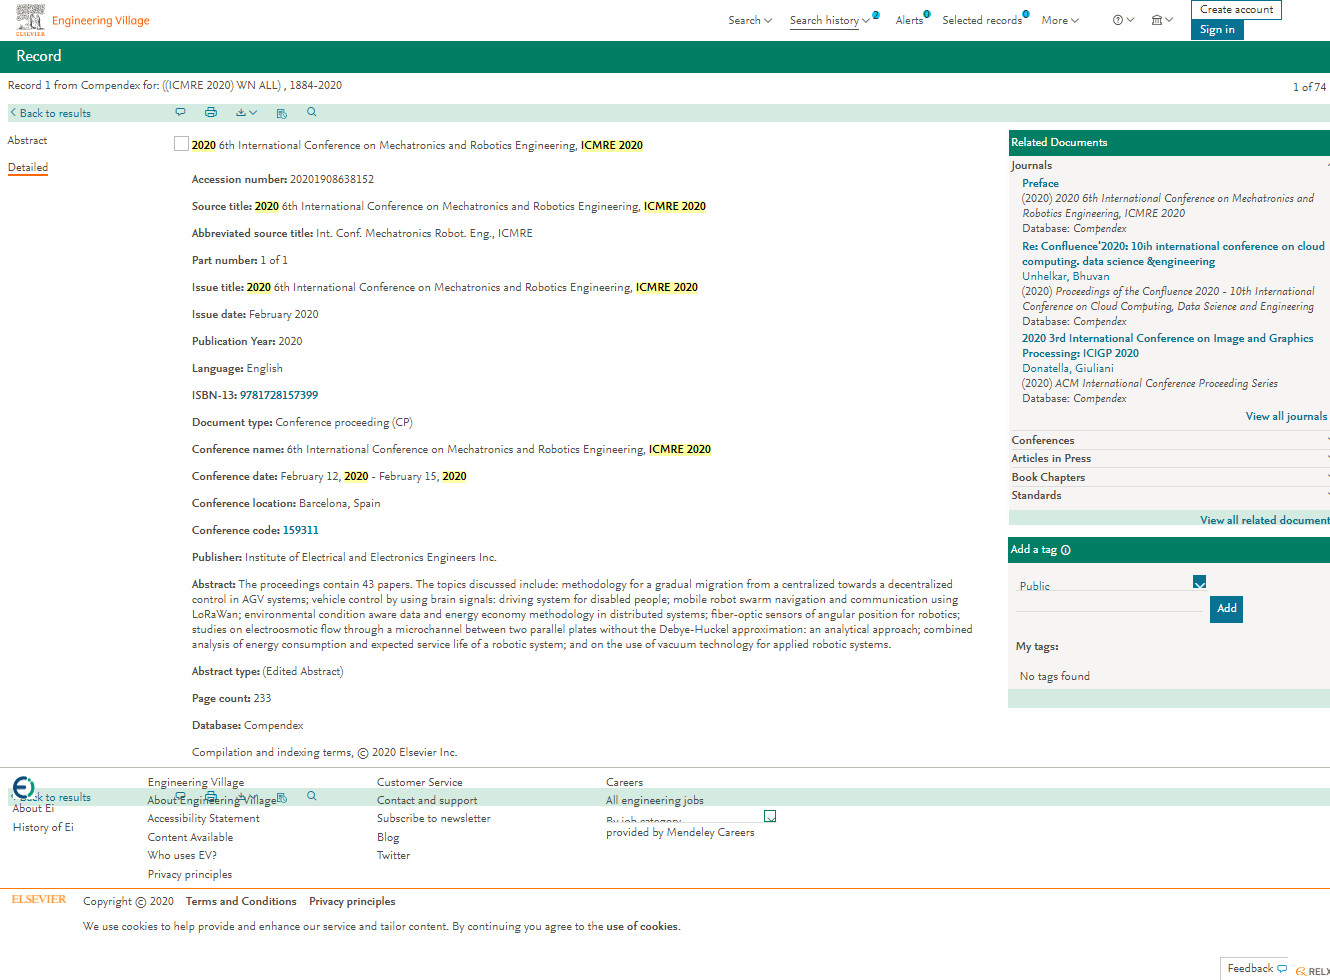Expand the More menu
The height and width of the screenshot is (980, 1330).
[x=1060, y=20]
